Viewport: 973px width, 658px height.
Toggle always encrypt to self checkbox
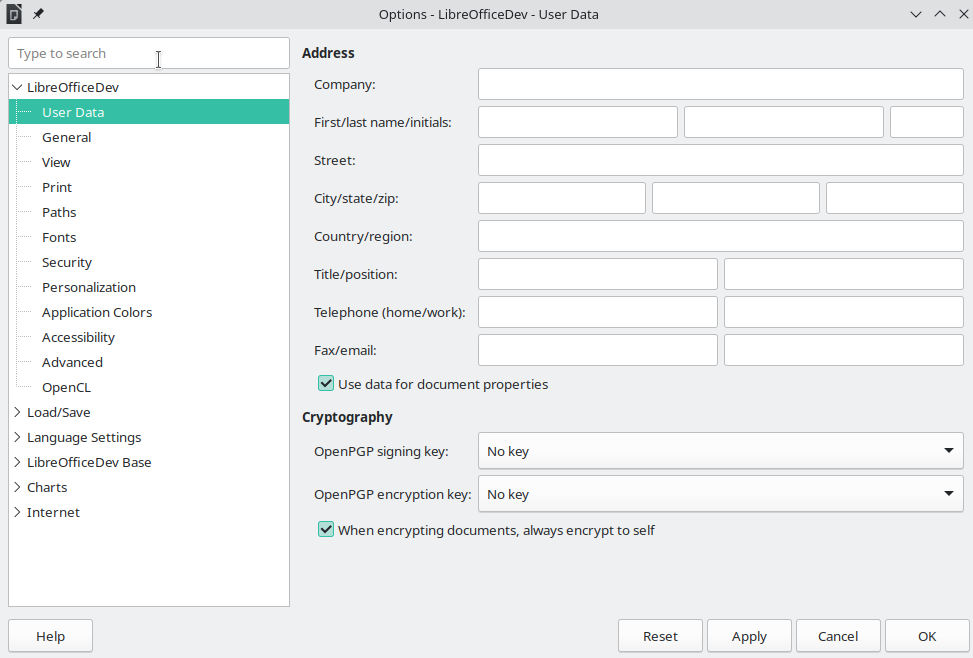[326, 530]
